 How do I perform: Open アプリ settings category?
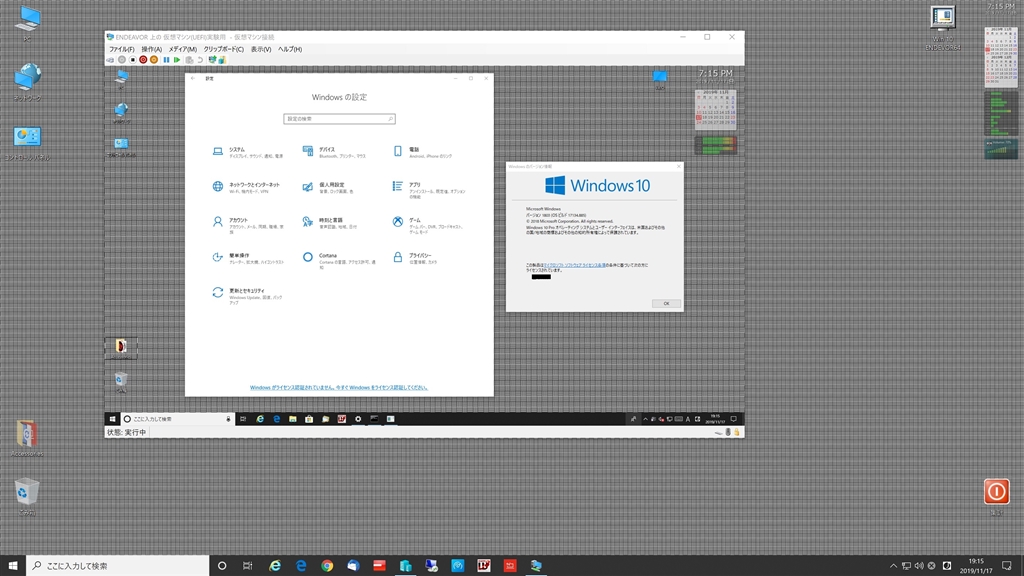(429, 189)
